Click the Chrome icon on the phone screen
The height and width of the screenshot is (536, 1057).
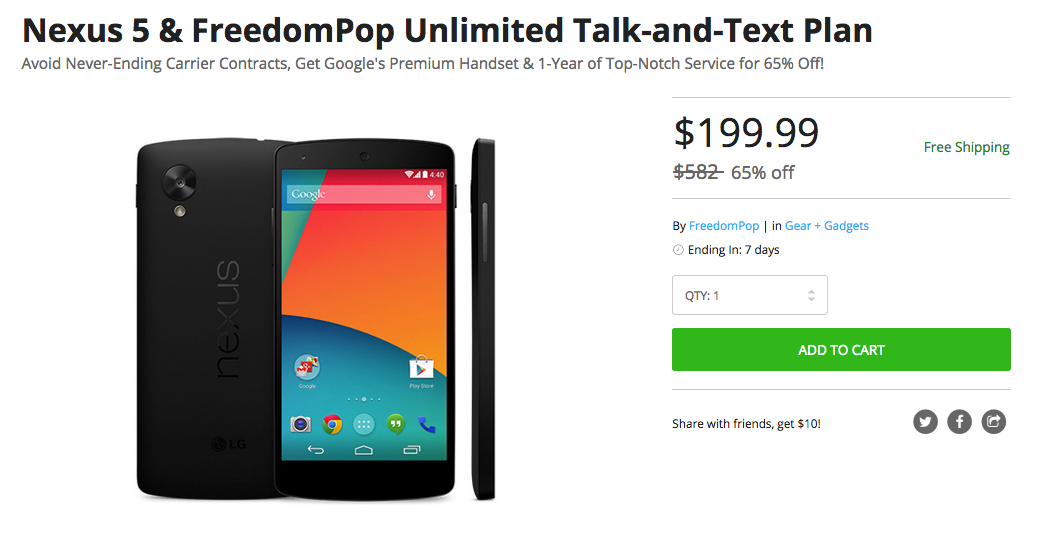(332, 424)
